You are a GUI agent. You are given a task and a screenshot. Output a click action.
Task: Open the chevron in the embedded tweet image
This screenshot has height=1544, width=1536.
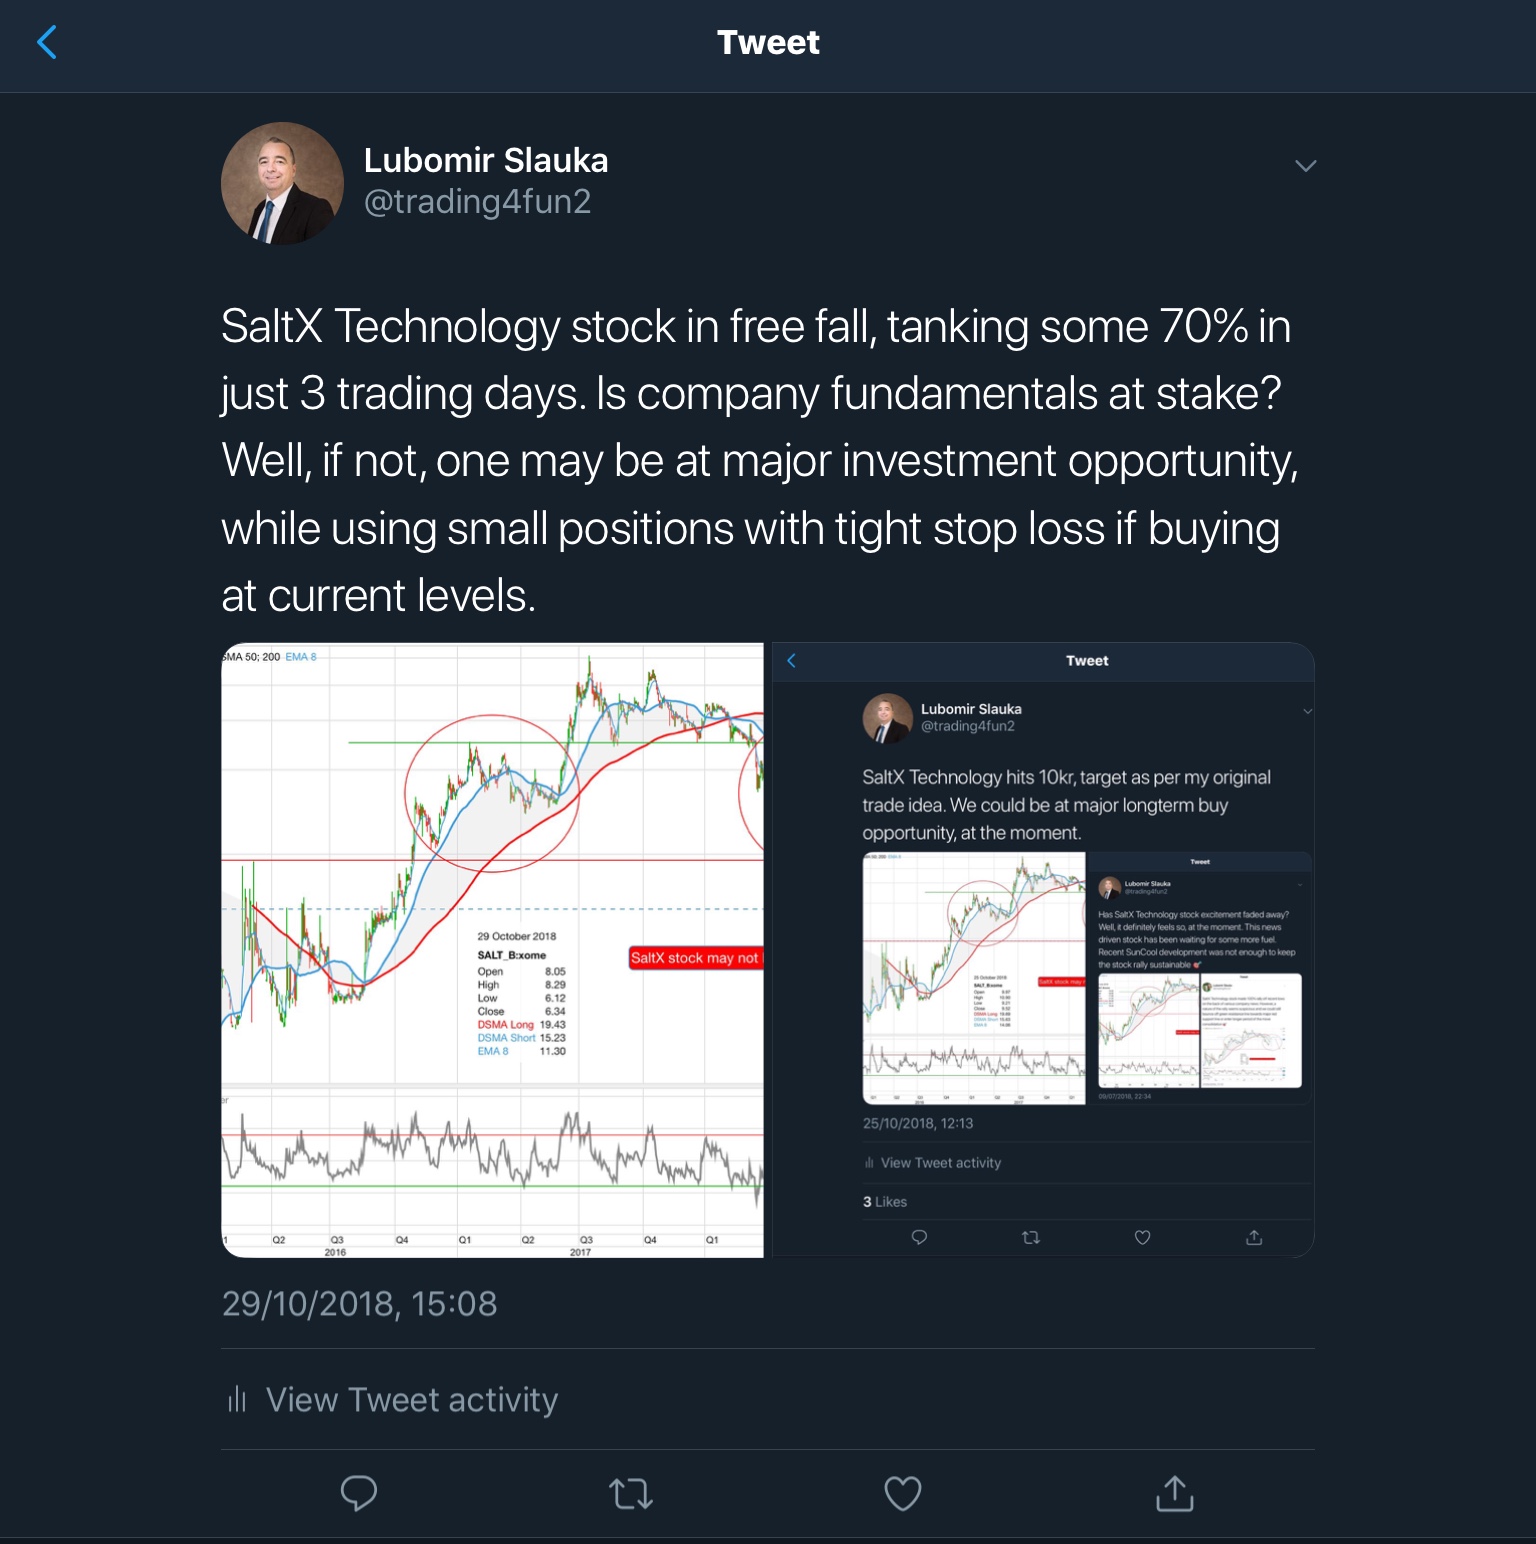[x=1307, y=711]
